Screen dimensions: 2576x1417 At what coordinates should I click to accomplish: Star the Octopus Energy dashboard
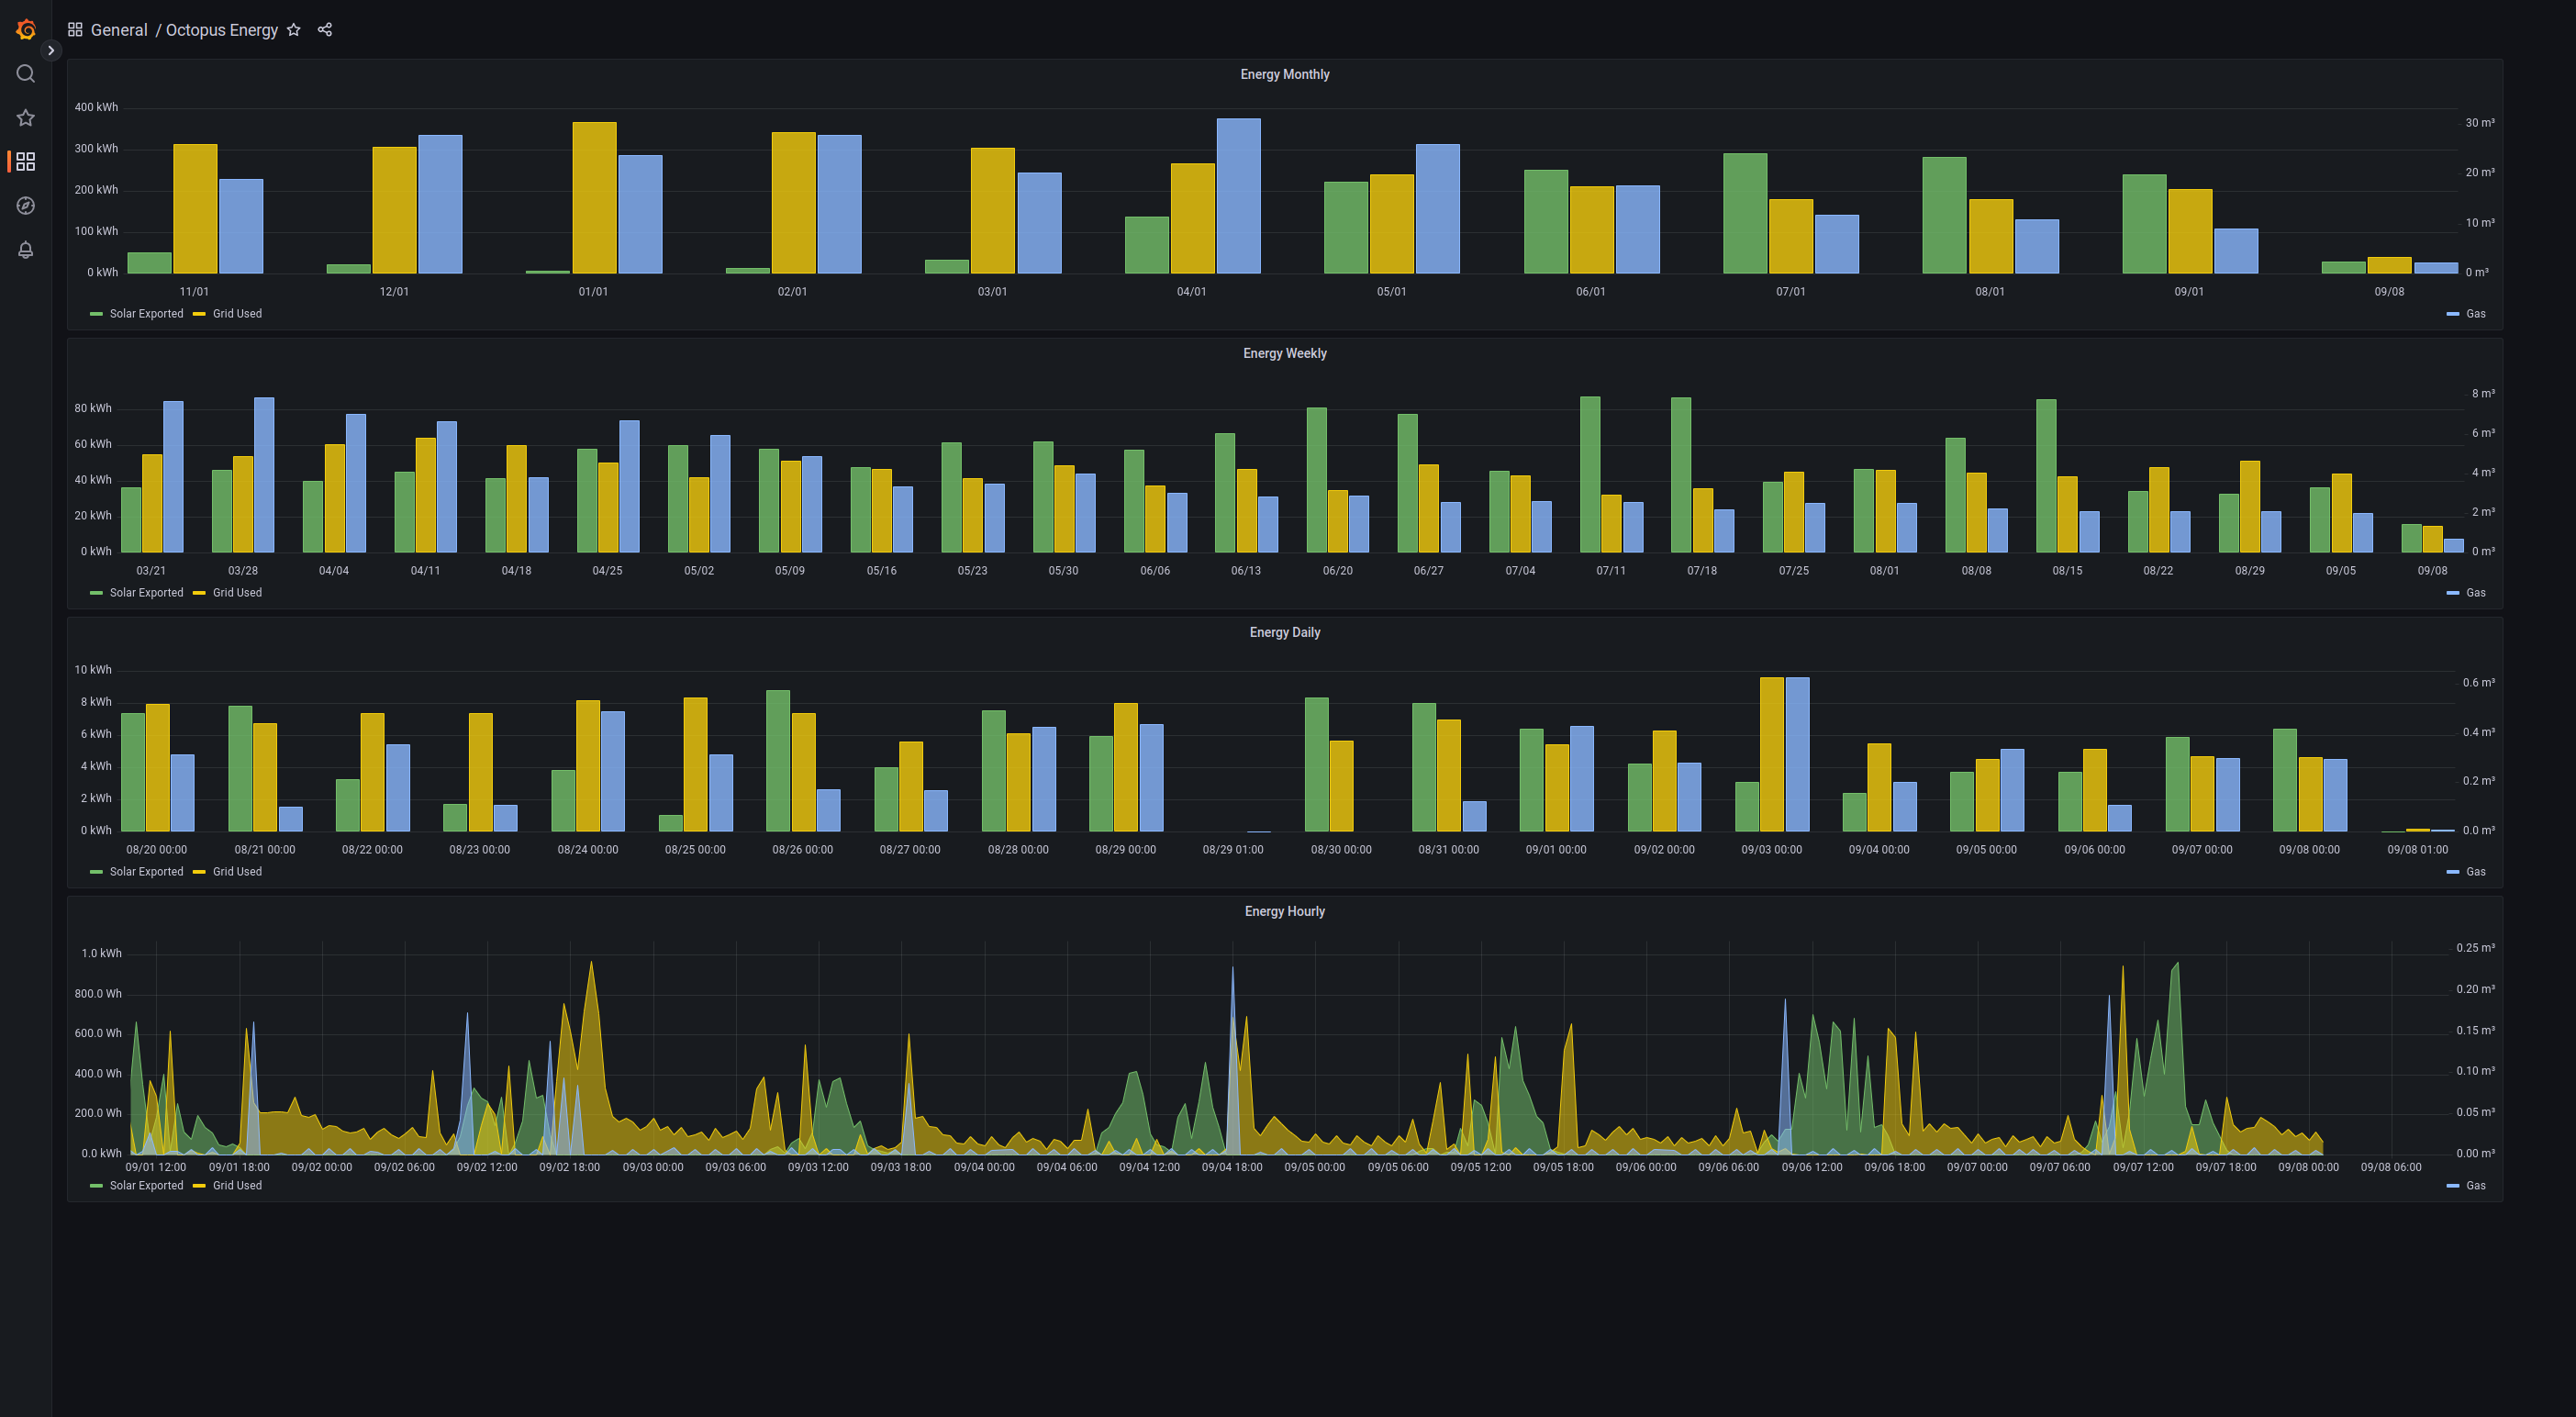pos(294,30)
